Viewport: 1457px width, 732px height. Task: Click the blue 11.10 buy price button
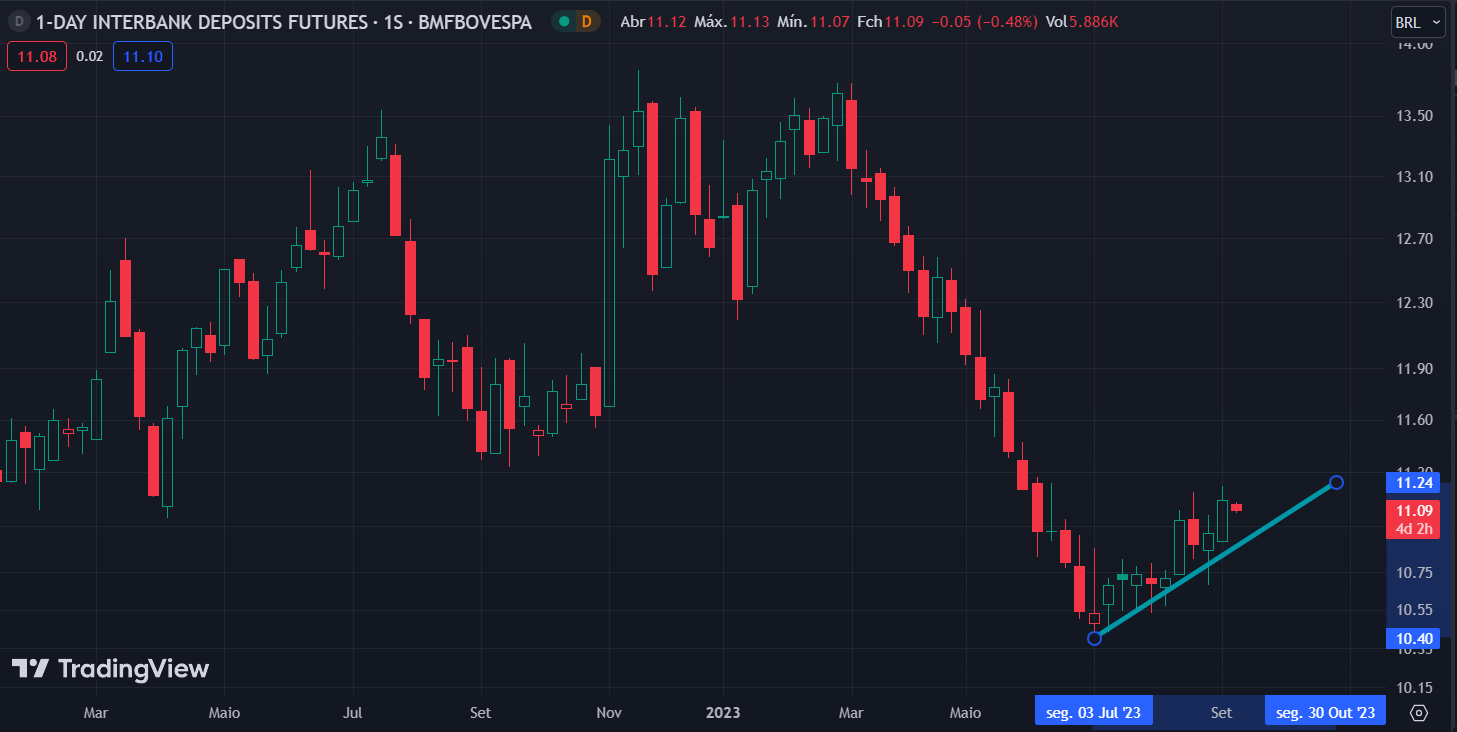143,56
